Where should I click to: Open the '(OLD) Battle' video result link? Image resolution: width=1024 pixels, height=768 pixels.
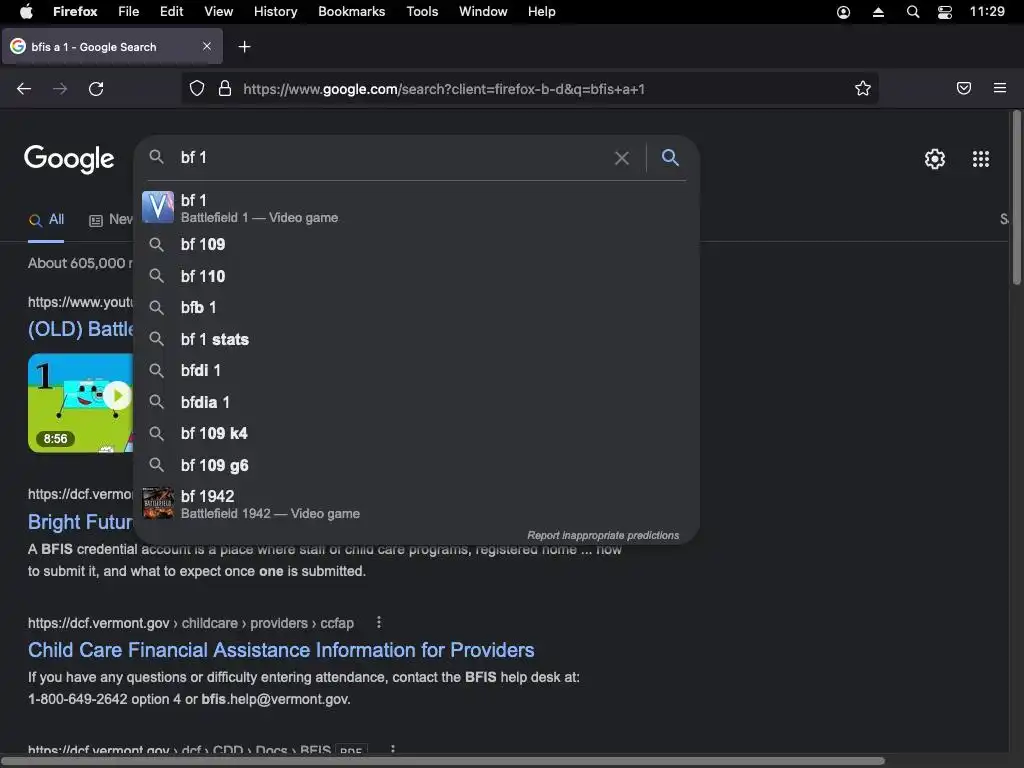pos(80,328)
